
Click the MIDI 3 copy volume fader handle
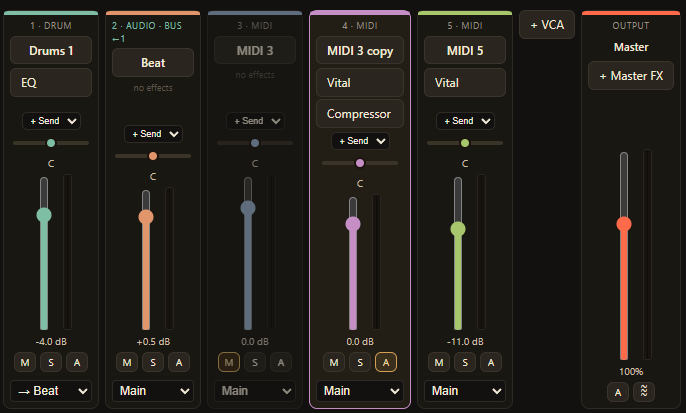pyautogui.click(x=353, y=224)
